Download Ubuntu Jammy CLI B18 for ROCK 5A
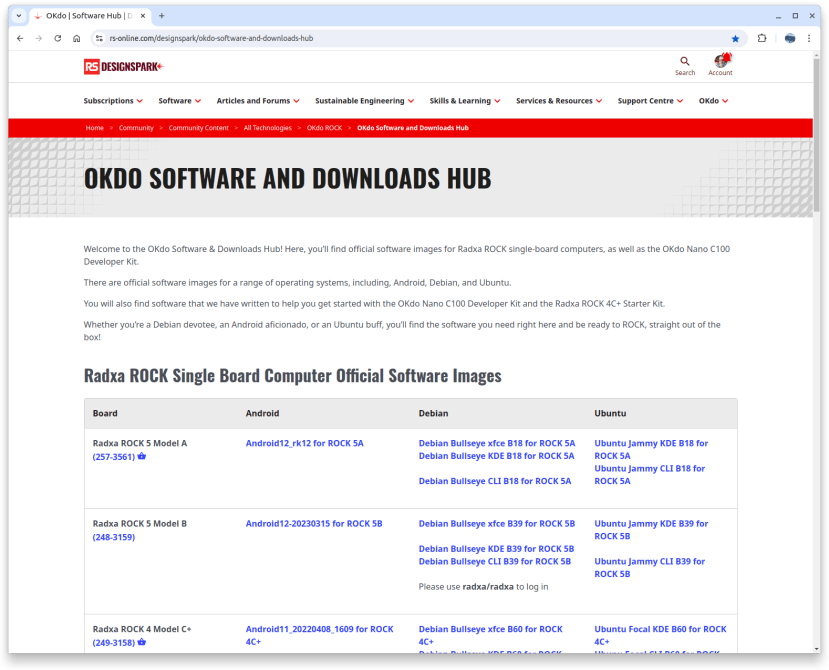The image size is (829, 670). point(650,475)
